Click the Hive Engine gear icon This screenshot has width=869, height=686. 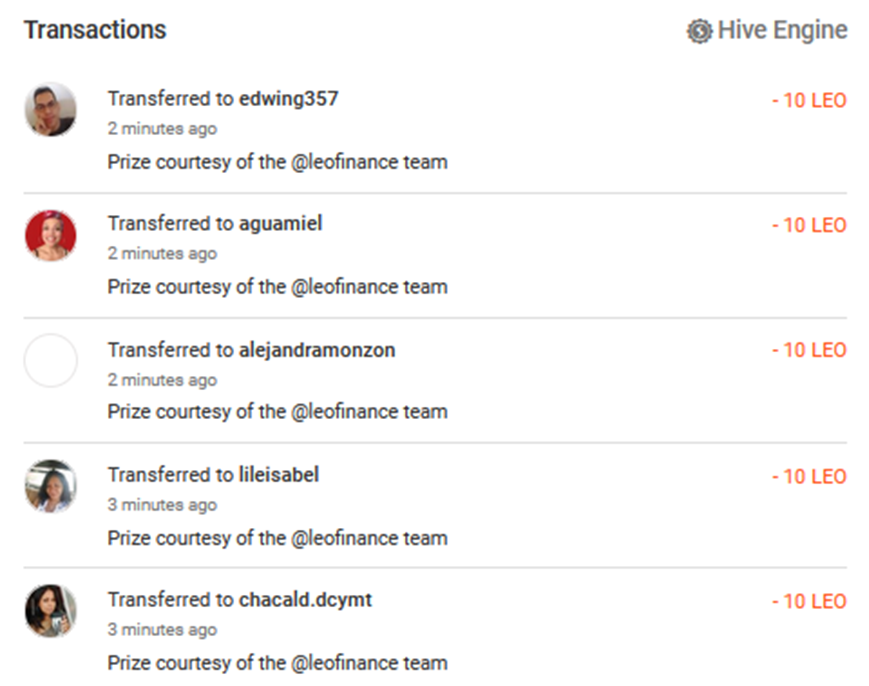coord(699,31)
